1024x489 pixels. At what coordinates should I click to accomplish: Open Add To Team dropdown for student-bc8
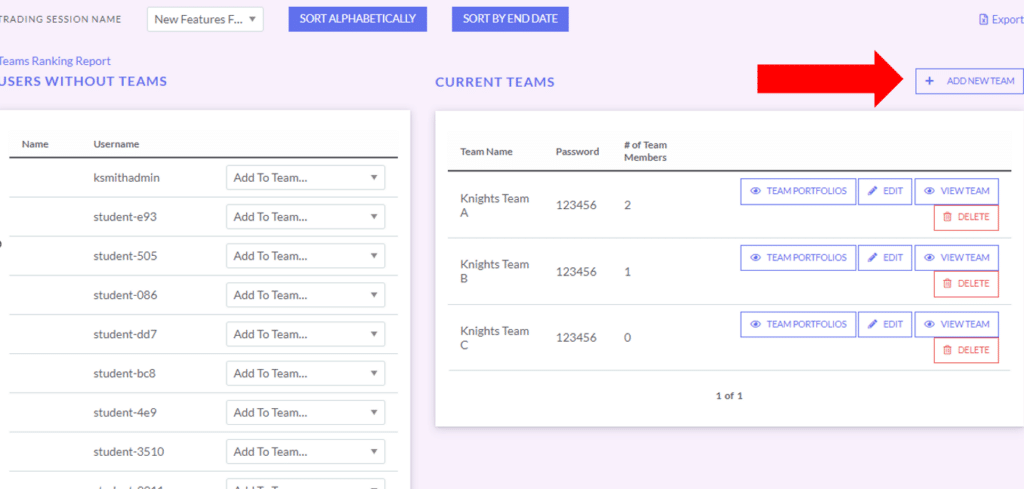click(306, 373)
